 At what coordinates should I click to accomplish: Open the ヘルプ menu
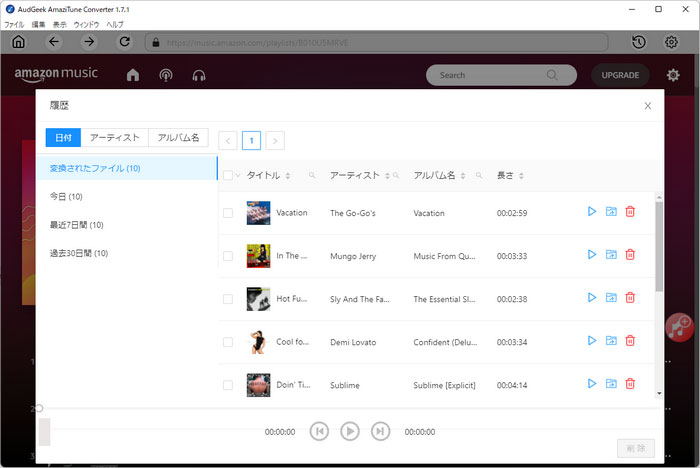coord(115,25)
